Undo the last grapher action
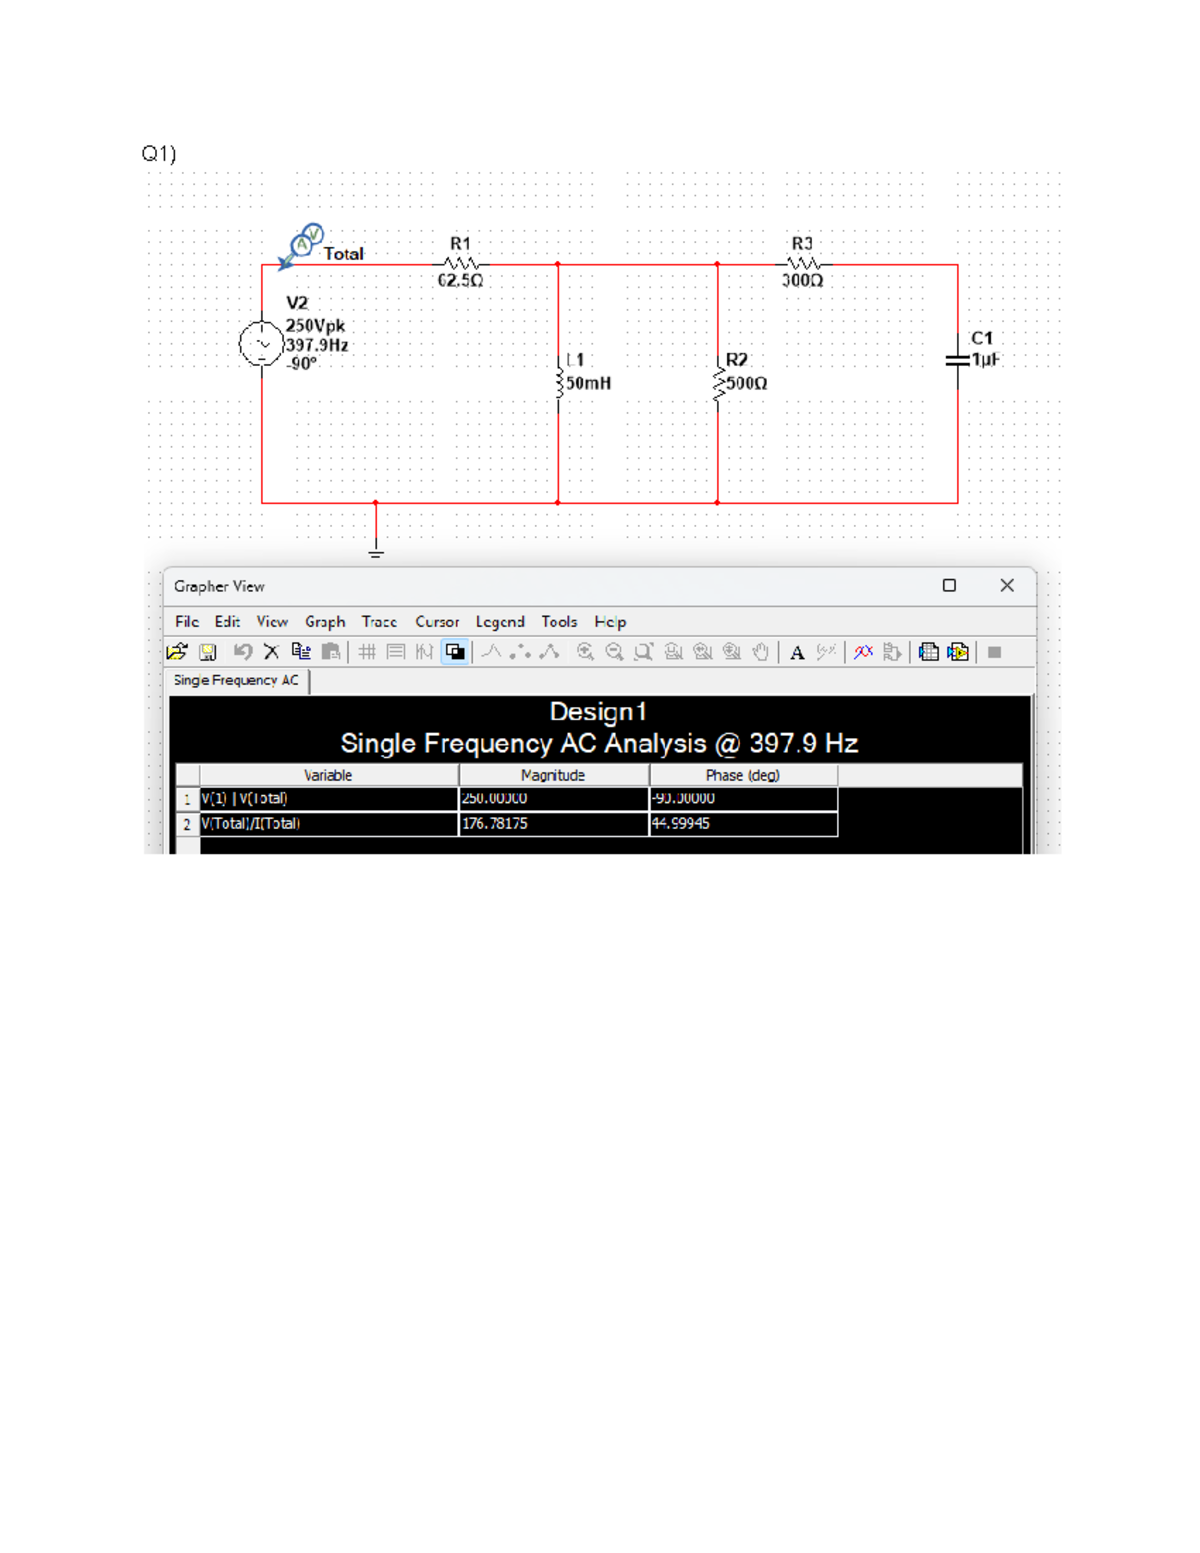 click(240, 651)
